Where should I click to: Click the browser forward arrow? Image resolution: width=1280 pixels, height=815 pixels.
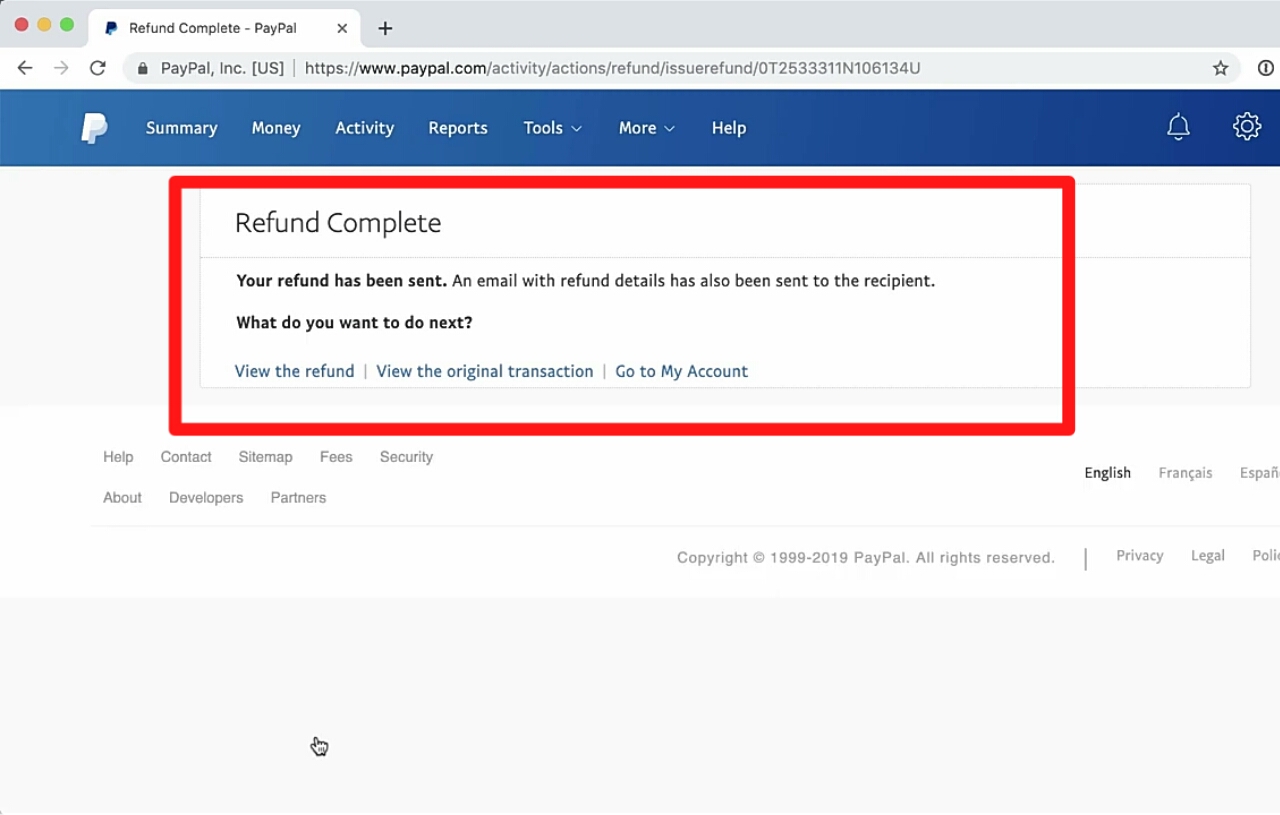pyautogui.click(x=61, y=68)
